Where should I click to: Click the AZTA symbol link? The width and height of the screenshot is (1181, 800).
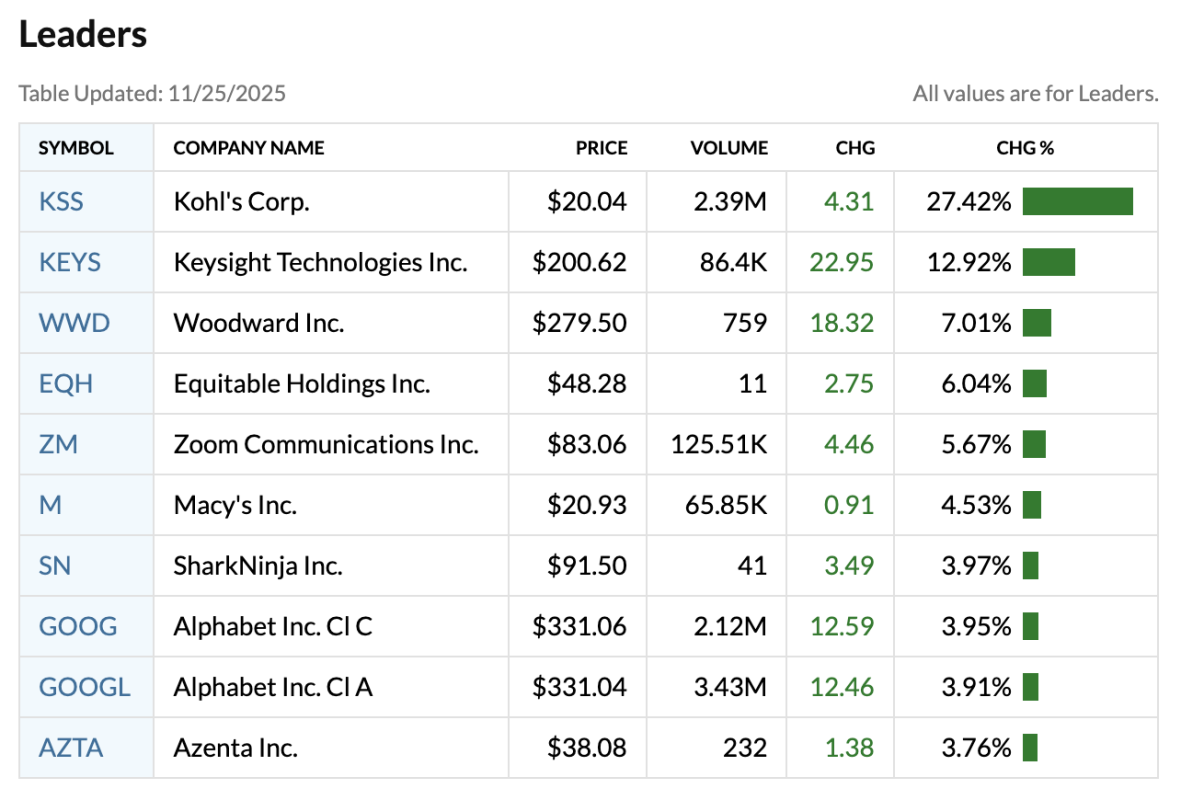click(71, 747)
